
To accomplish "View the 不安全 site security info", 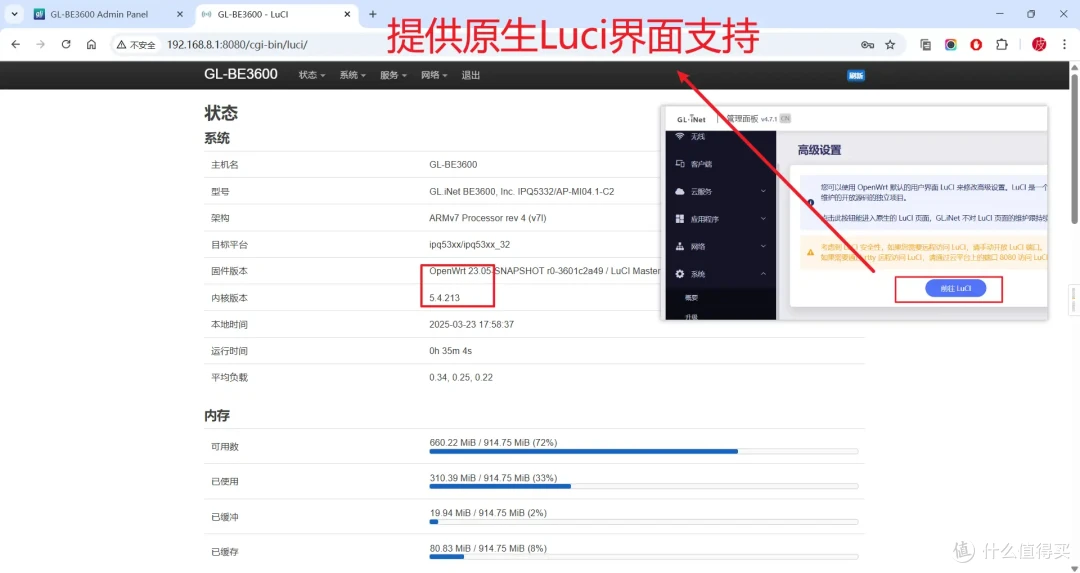I will point(136,45).
